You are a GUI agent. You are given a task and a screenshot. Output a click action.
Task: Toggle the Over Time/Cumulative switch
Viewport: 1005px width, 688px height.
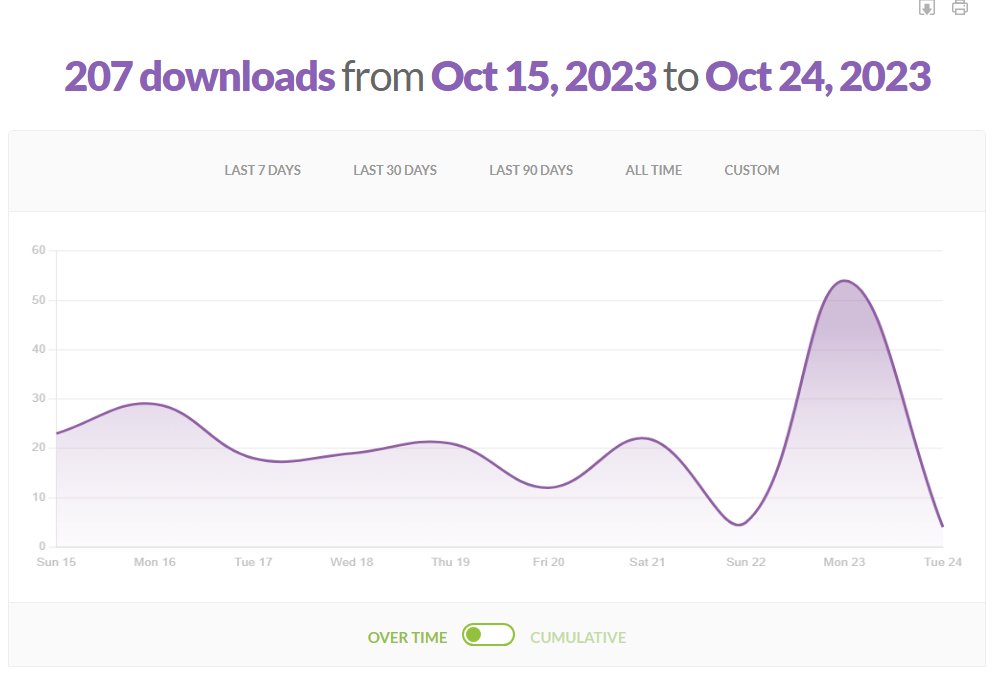tap(488, 635)
